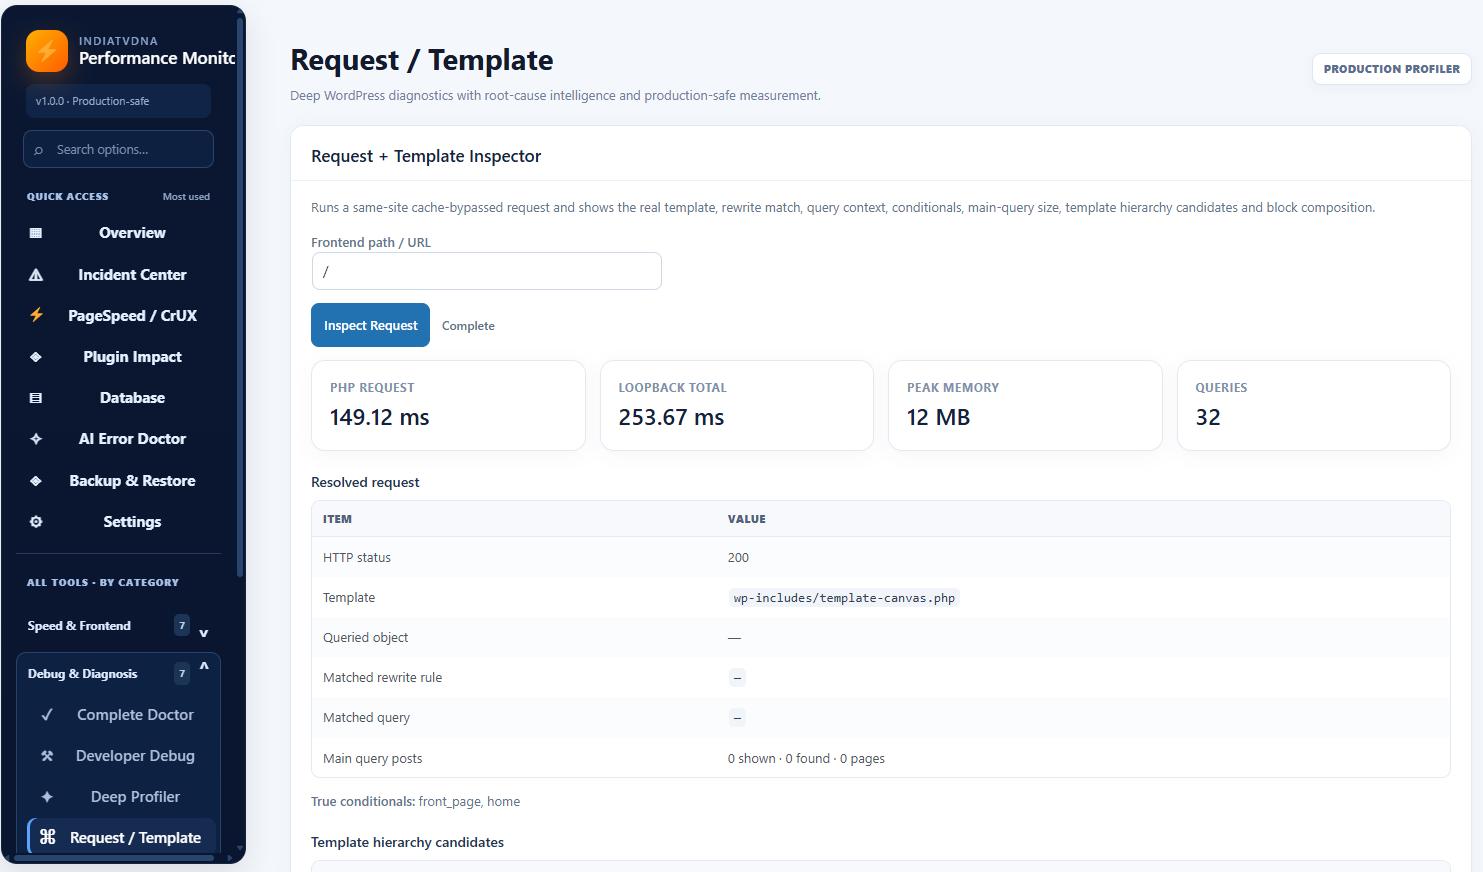Open the Incident Center page
The width and height of the screenshot is (1483, 872).
point(118,275)
